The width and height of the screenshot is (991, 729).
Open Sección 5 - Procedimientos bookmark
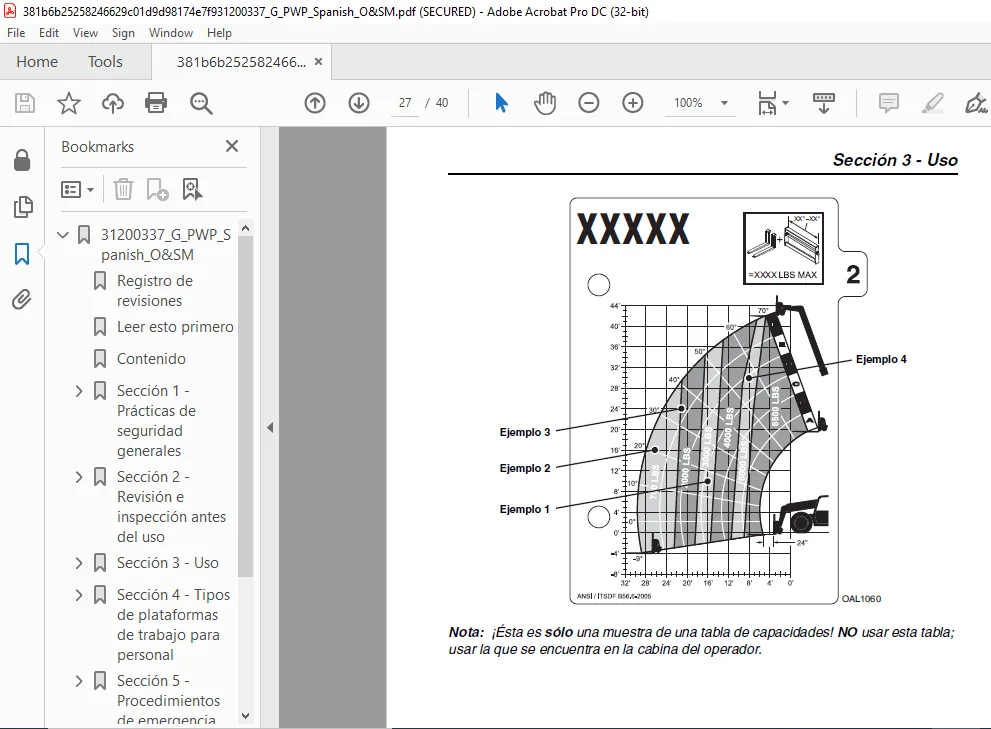(x=168, y=701)
